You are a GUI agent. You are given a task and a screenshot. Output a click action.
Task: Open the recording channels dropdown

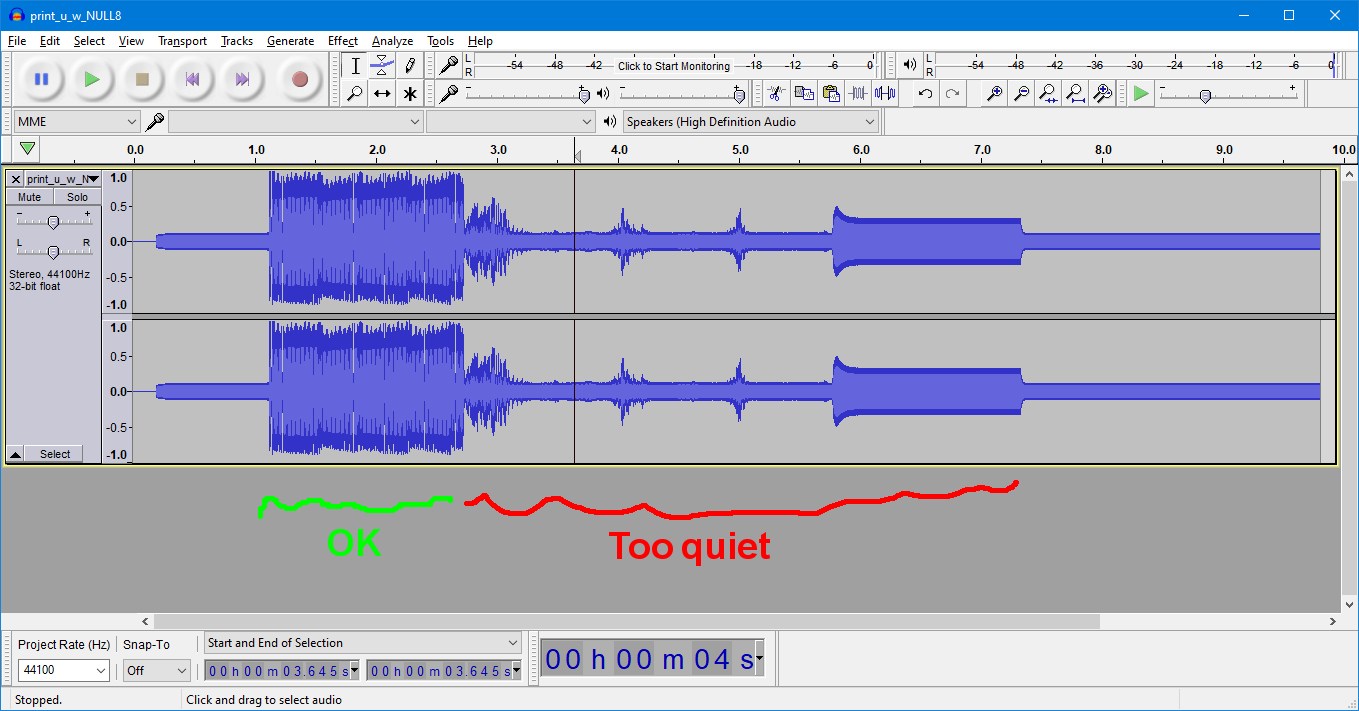pos(511,121)
